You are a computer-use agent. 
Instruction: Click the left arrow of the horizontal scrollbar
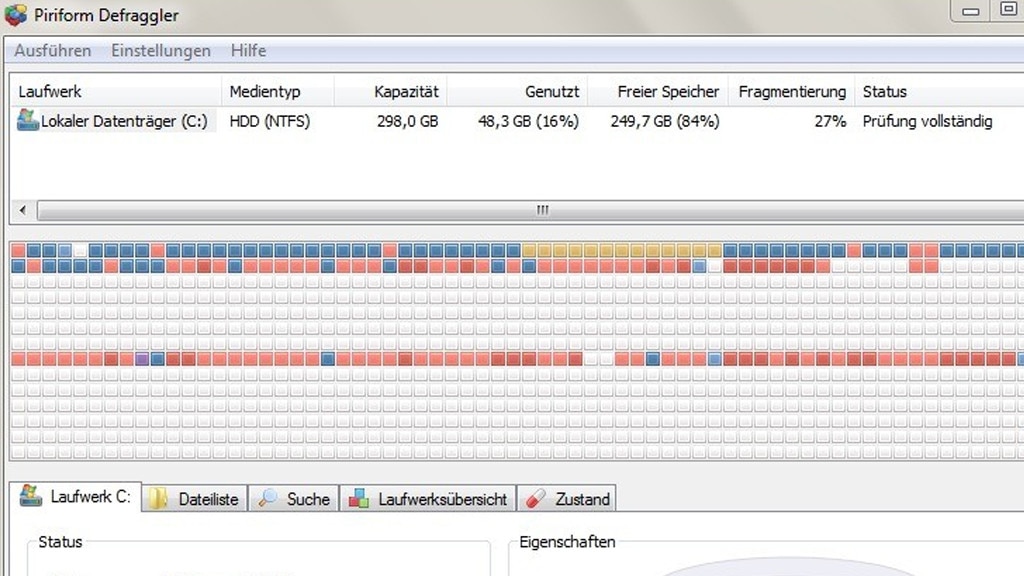click(x=23, y=210)
